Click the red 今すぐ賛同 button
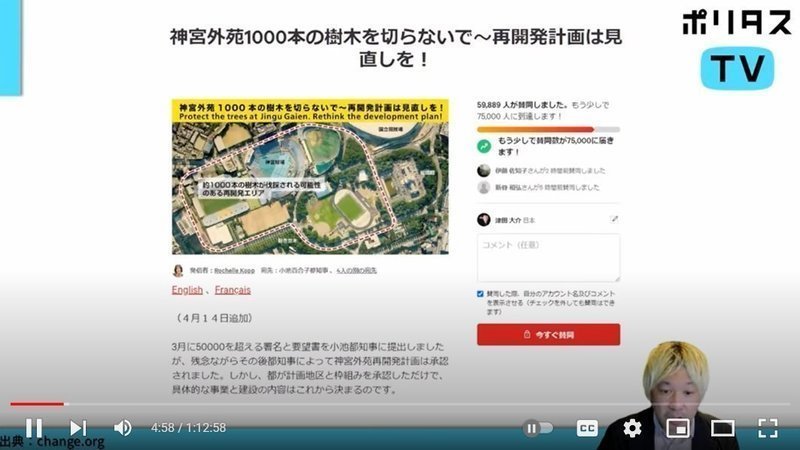The width and height of the screenshot is (800, 450). 548,335
